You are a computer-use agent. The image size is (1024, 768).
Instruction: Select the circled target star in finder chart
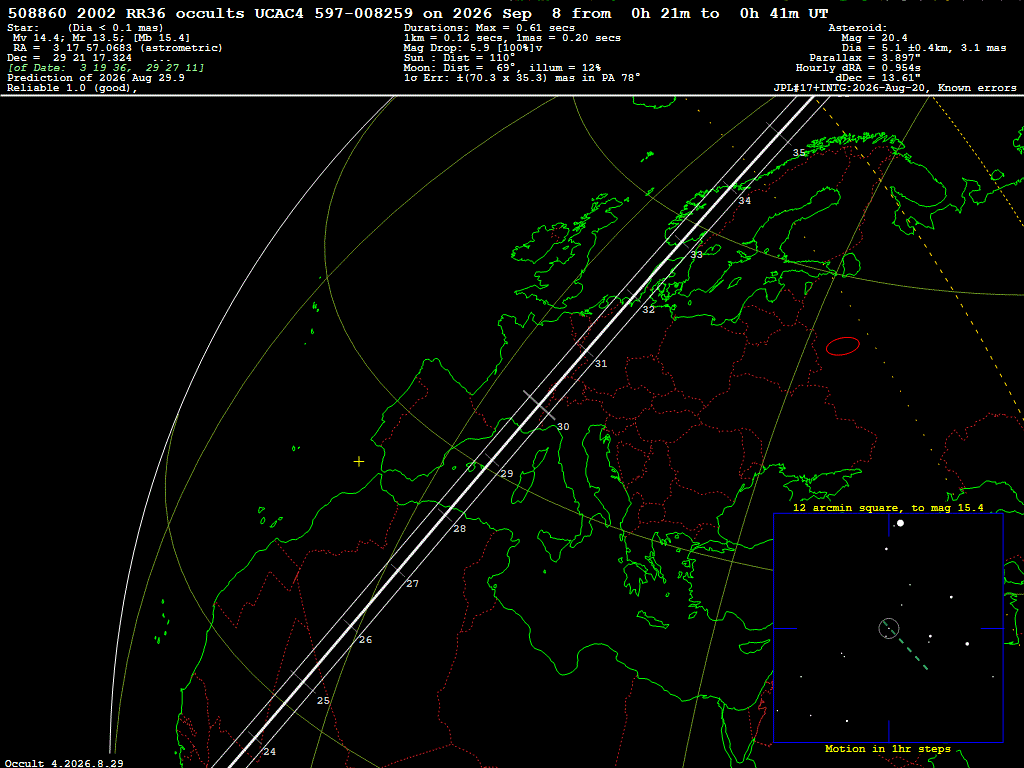tap(889, 628)
